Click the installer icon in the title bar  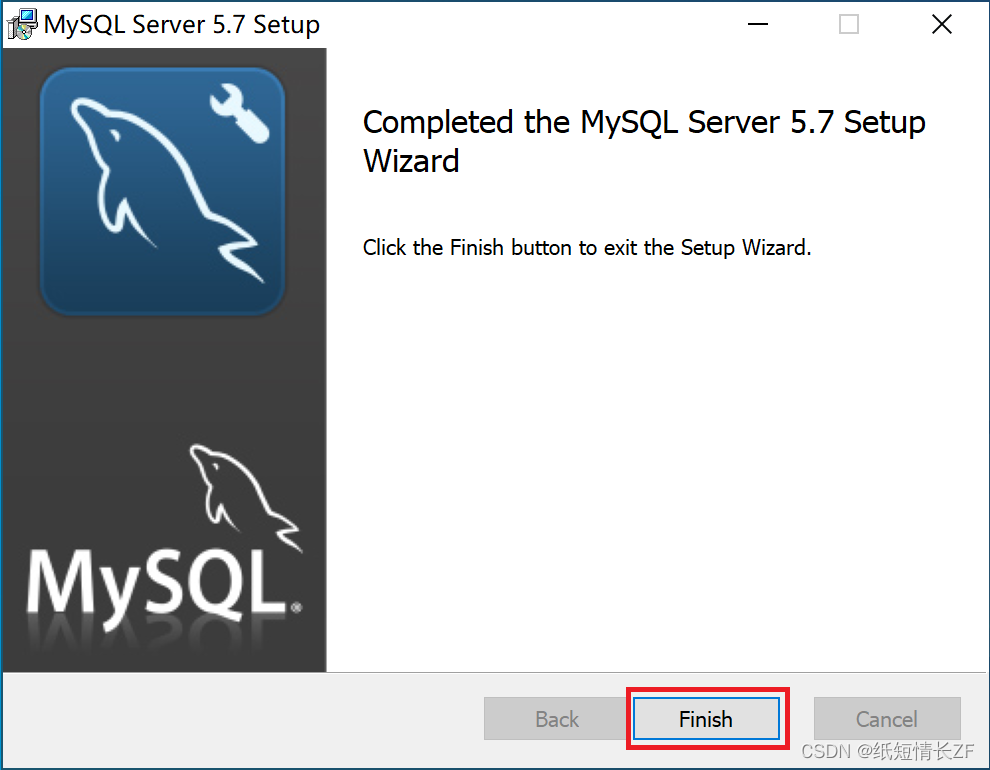22,25
